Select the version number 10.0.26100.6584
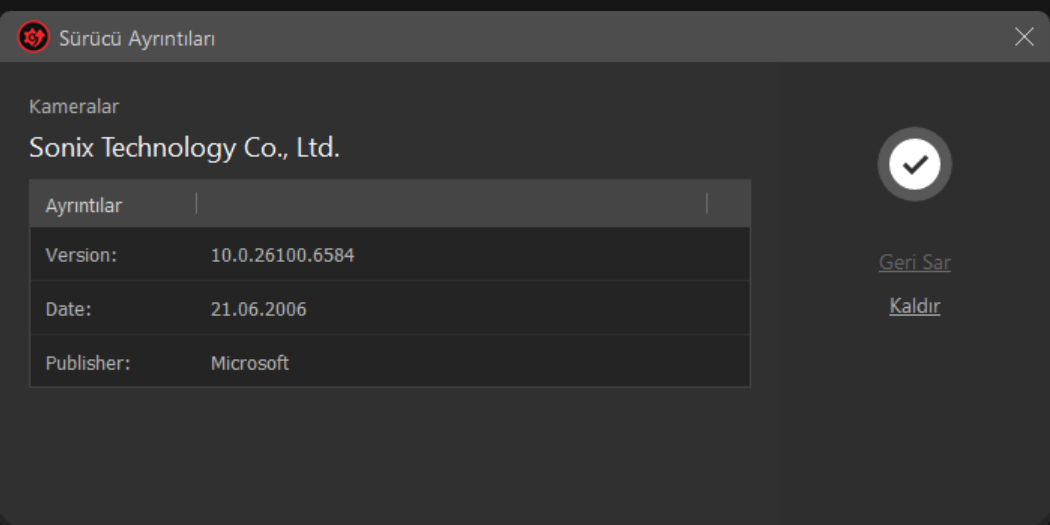The image size is (1050, 525). pyautogui.click(x=282, y=255)
